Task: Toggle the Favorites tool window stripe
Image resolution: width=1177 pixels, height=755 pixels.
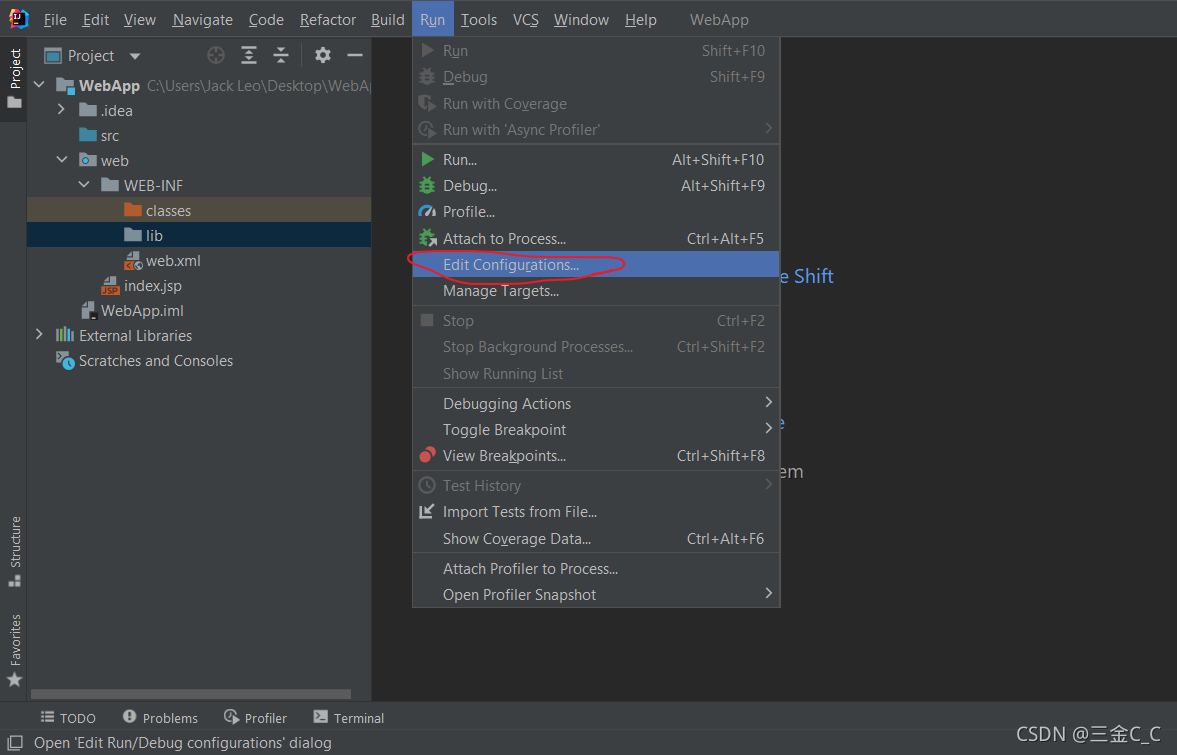Action: [15, 650]
